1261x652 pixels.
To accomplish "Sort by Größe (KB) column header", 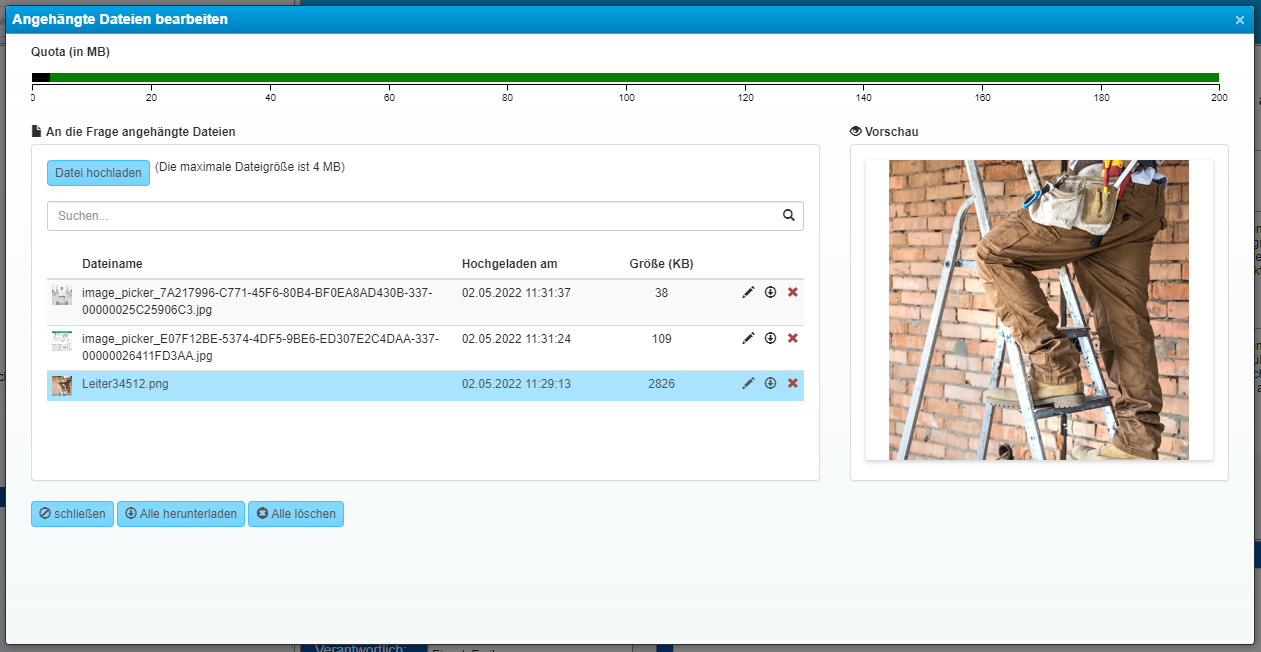I will coord(661,264).
